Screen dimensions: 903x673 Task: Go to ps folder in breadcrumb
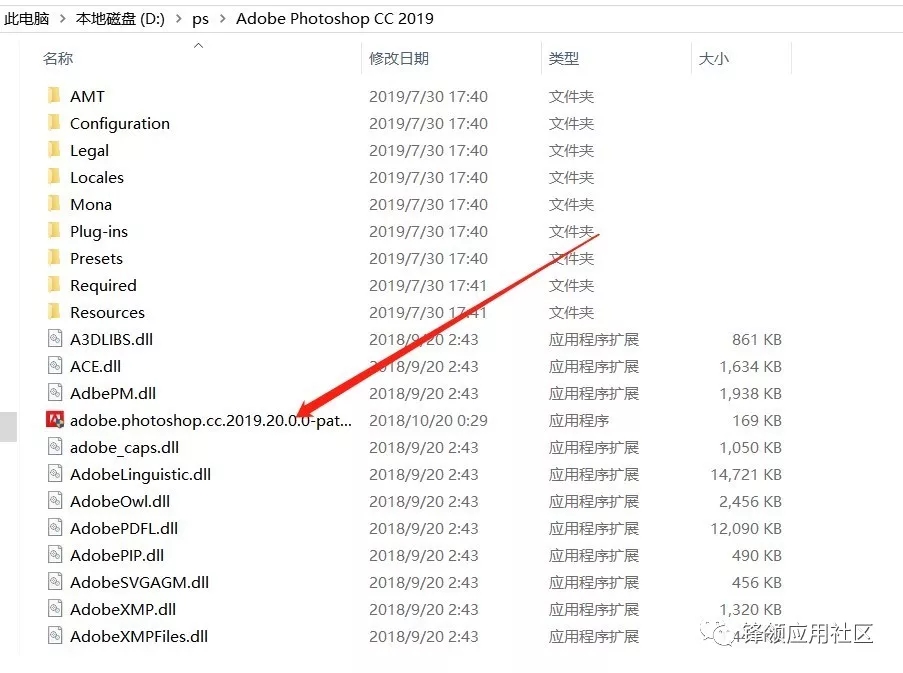(200, 19)
